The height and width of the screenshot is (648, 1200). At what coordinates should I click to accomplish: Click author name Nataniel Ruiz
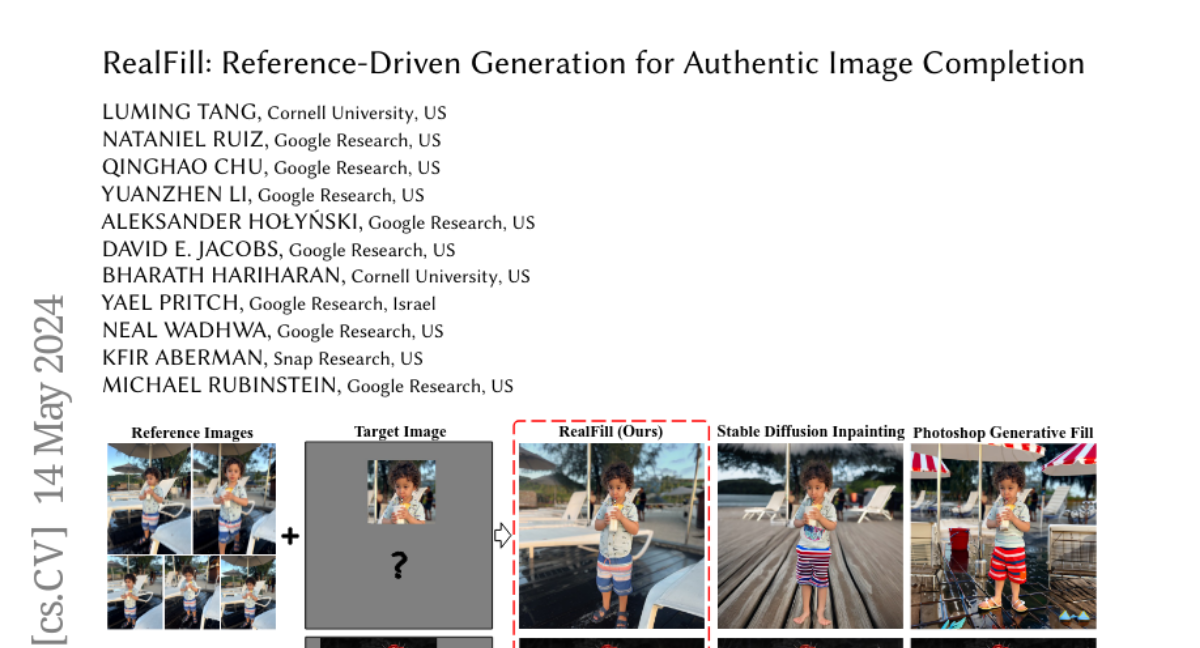(x=185, y=140)
